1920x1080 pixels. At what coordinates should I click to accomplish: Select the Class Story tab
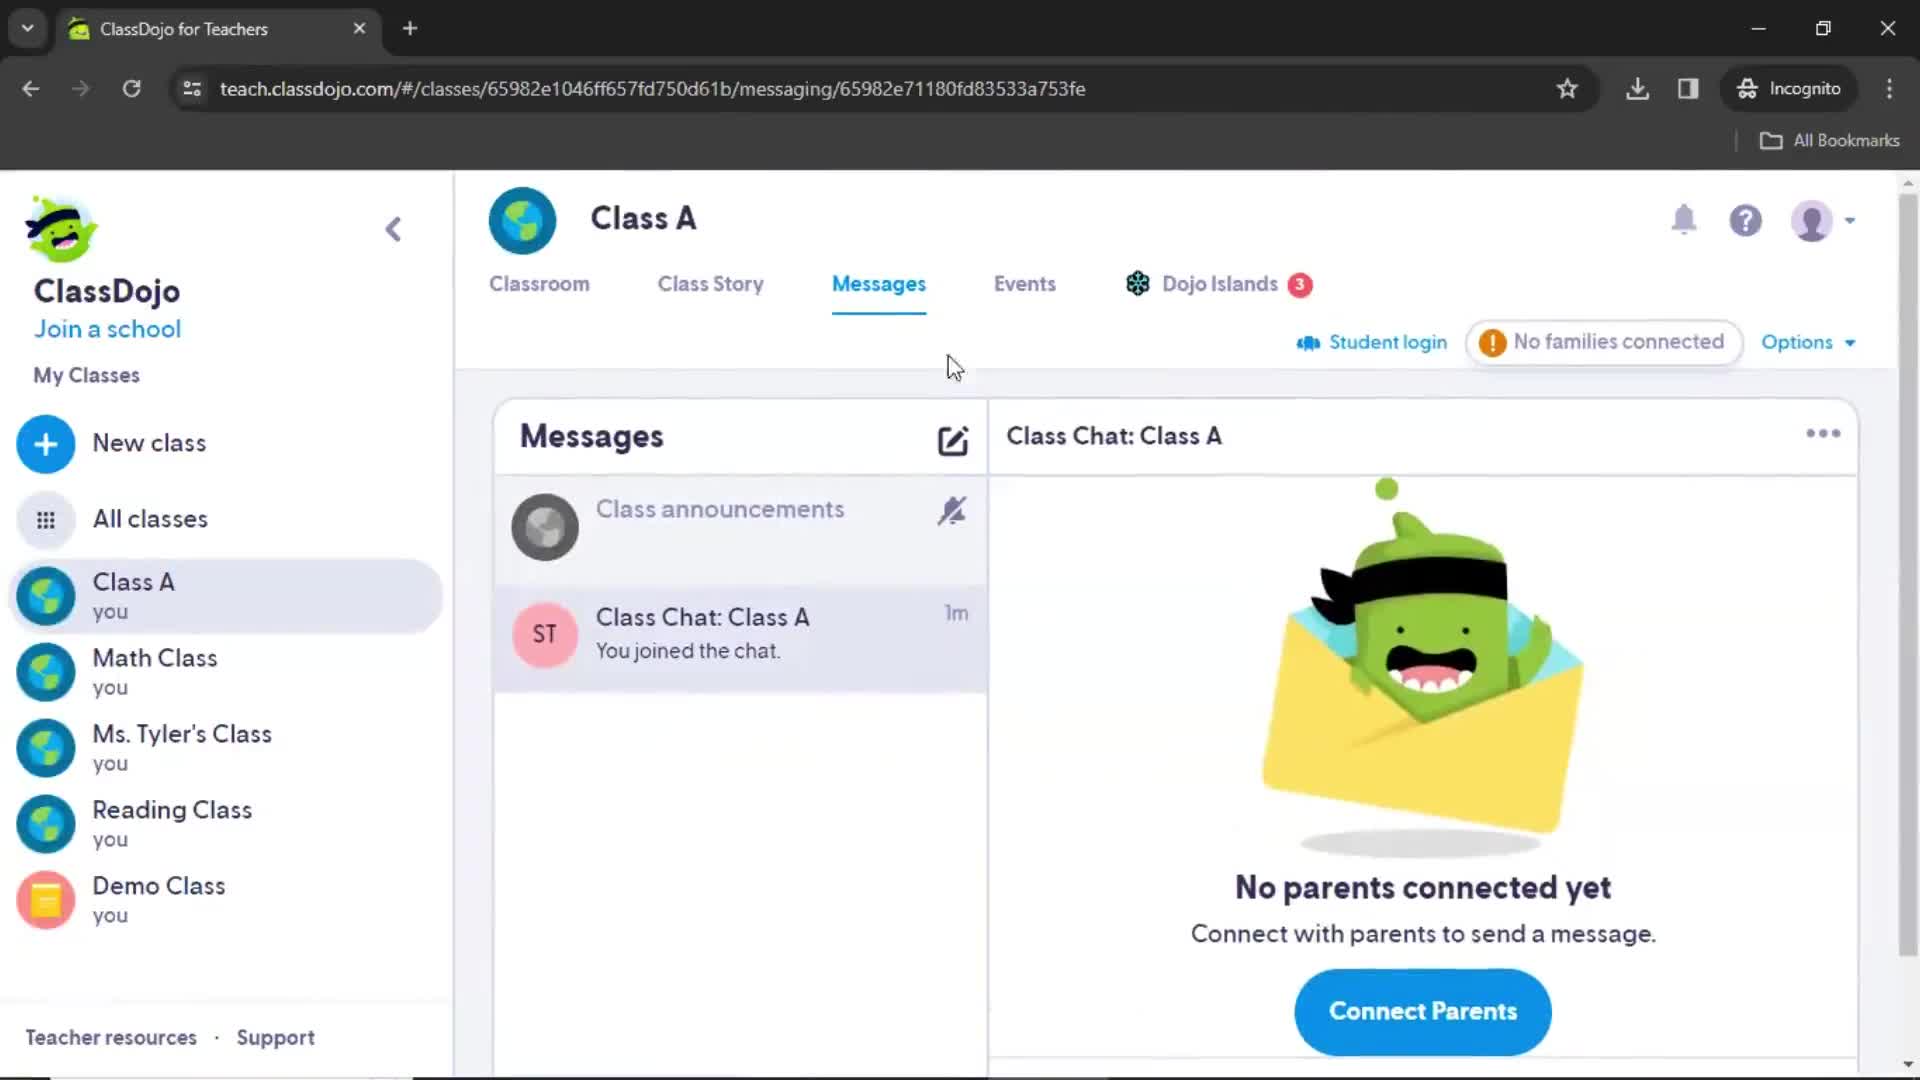pyautogui.click(x=709, y=284)
